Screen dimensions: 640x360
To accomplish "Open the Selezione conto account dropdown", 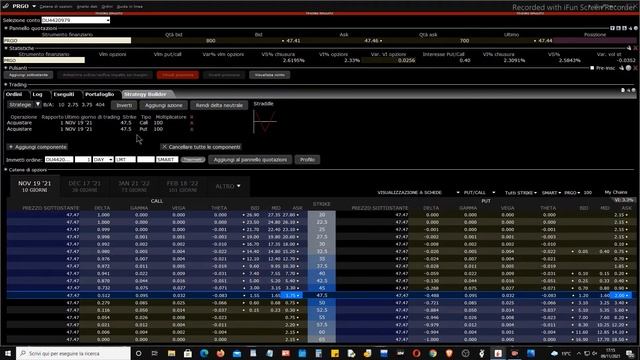I will [76, 20].
